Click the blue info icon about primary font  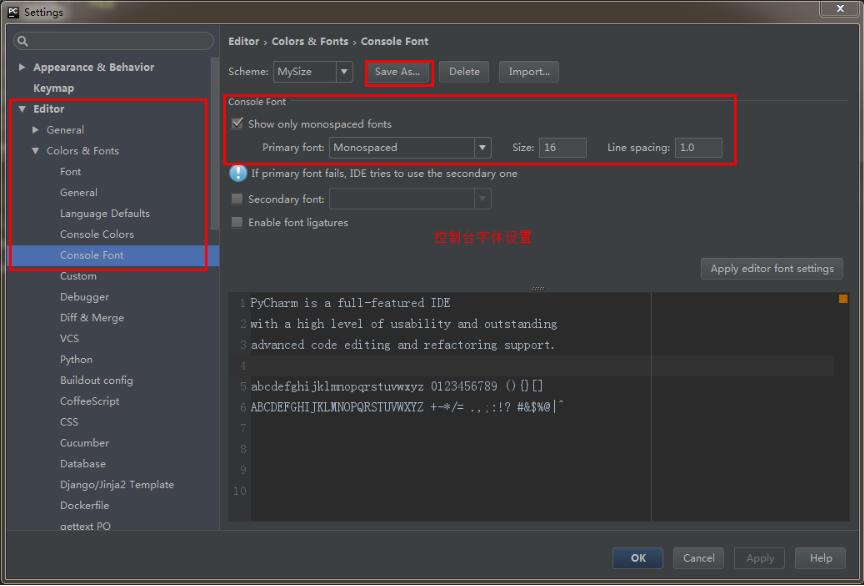tap(238, 173)
